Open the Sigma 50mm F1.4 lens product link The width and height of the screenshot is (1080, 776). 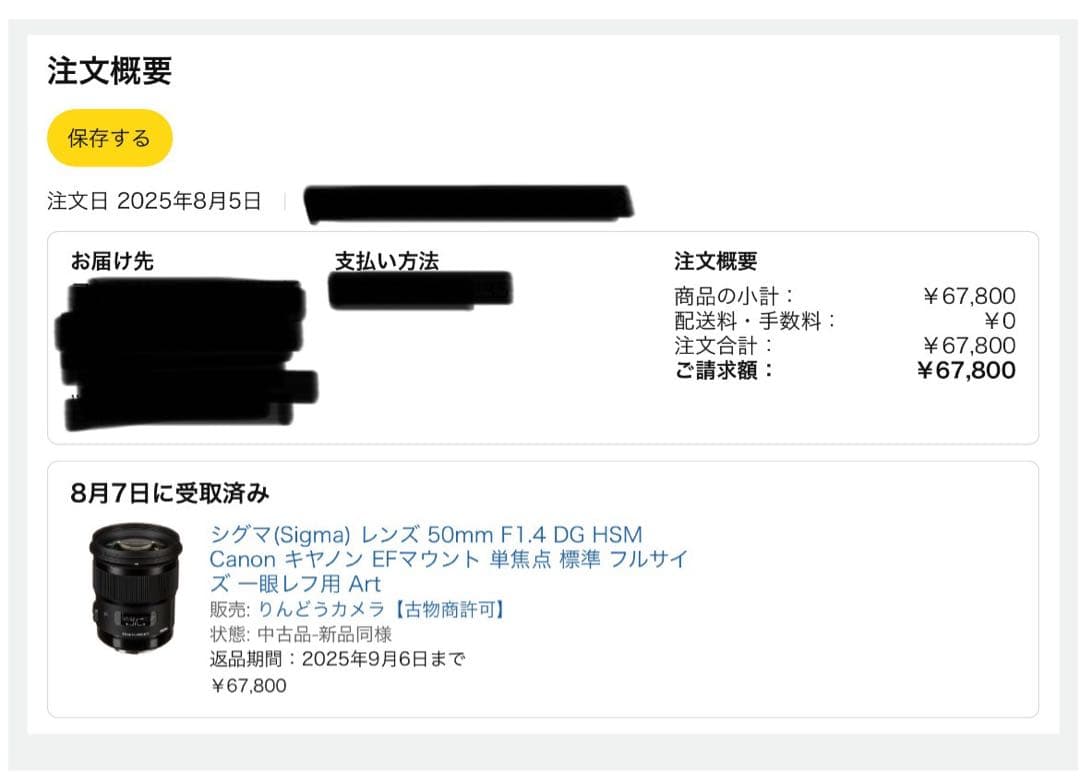point(448,559)
